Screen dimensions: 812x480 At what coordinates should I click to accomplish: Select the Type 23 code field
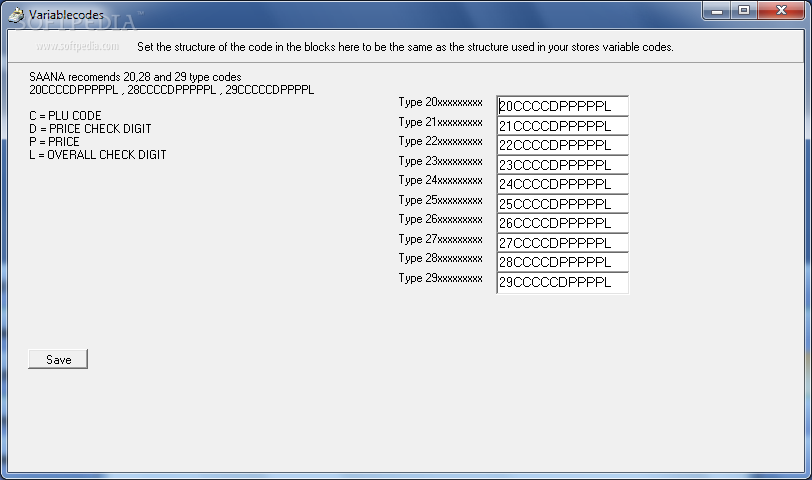[562, 165]
